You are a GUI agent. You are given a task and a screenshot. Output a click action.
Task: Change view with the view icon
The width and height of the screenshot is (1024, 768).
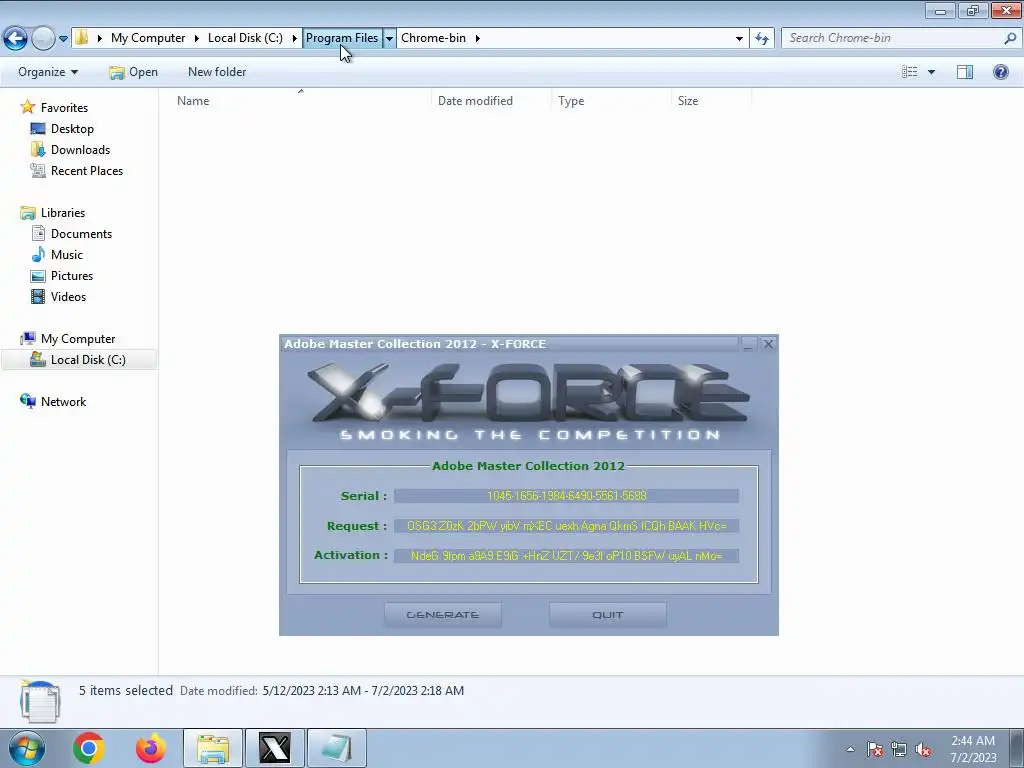click(x=910, y=72)
